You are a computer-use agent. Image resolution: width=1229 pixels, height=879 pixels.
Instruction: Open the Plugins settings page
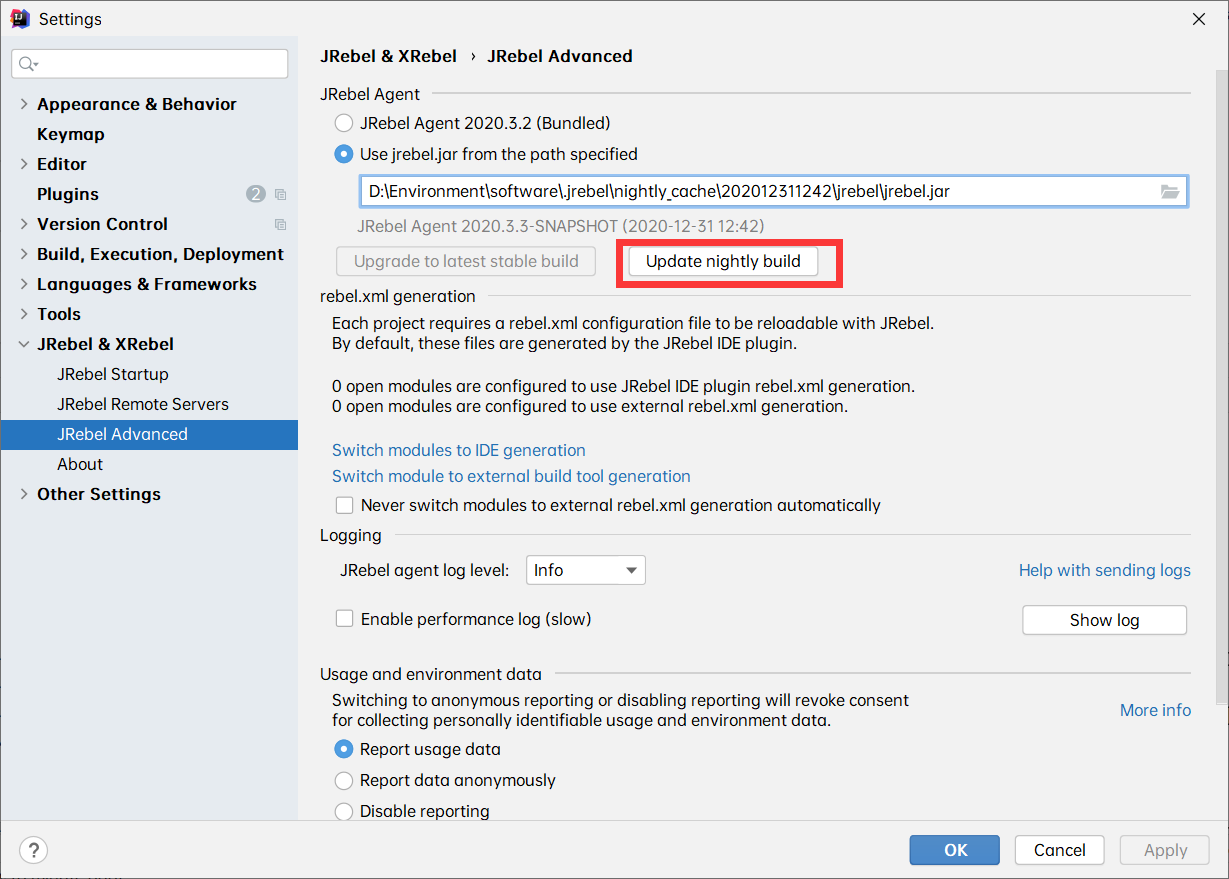(68, 194)
